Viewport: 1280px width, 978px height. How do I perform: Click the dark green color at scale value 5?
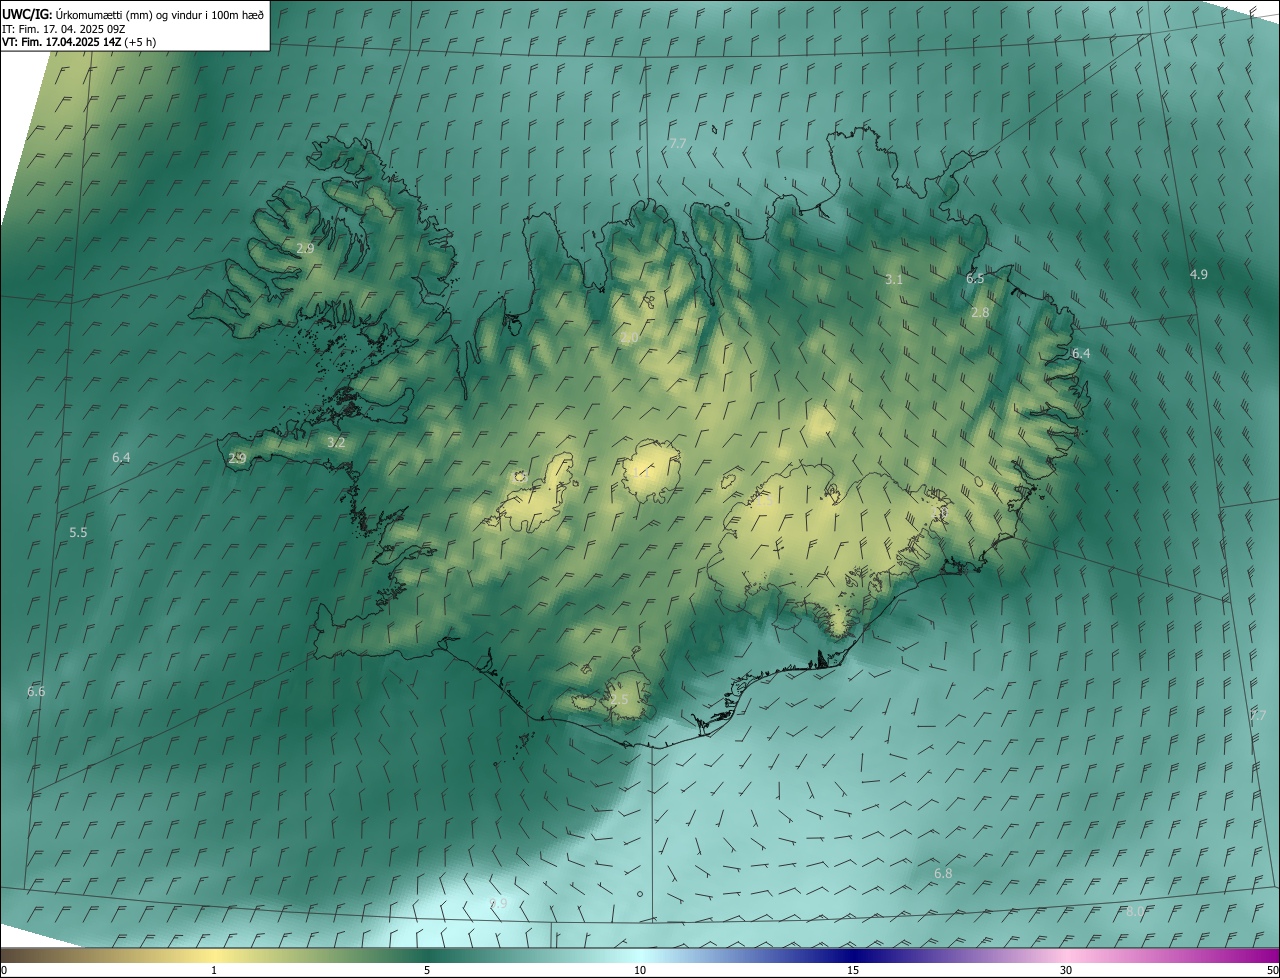click(427, 955)
